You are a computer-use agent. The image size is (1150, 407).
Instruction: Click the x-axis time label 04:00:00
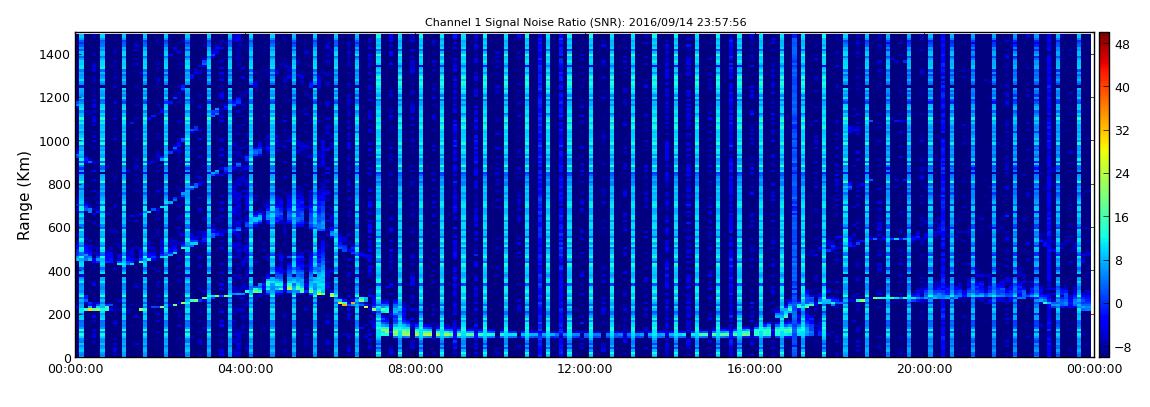[x=246, y=370]
